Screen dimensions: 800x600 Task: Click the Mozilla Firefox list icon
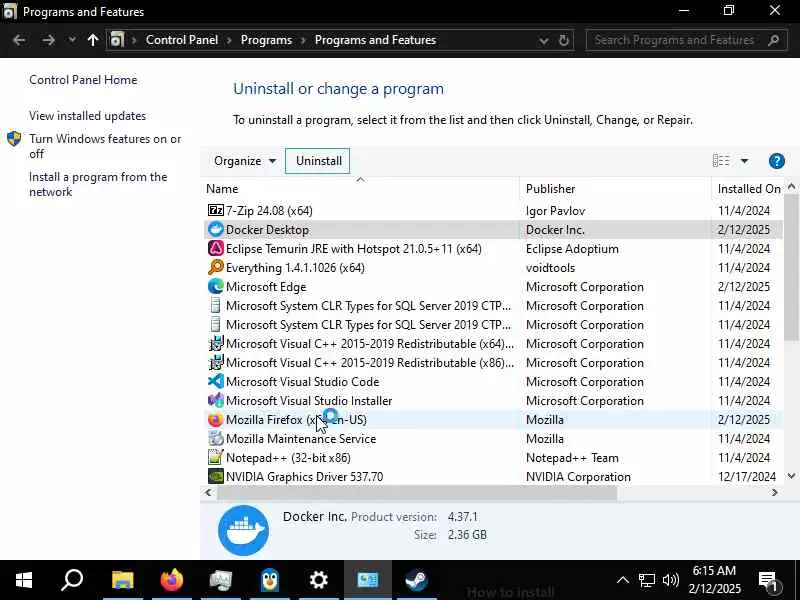(216, 419)
